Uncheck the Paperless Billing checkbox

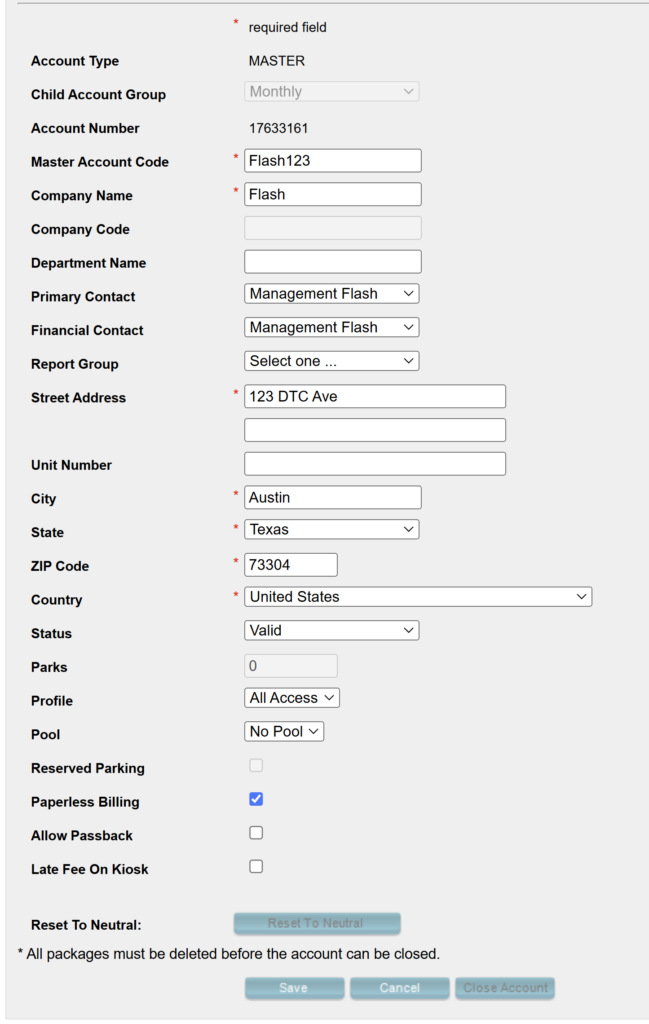point(256,799)
